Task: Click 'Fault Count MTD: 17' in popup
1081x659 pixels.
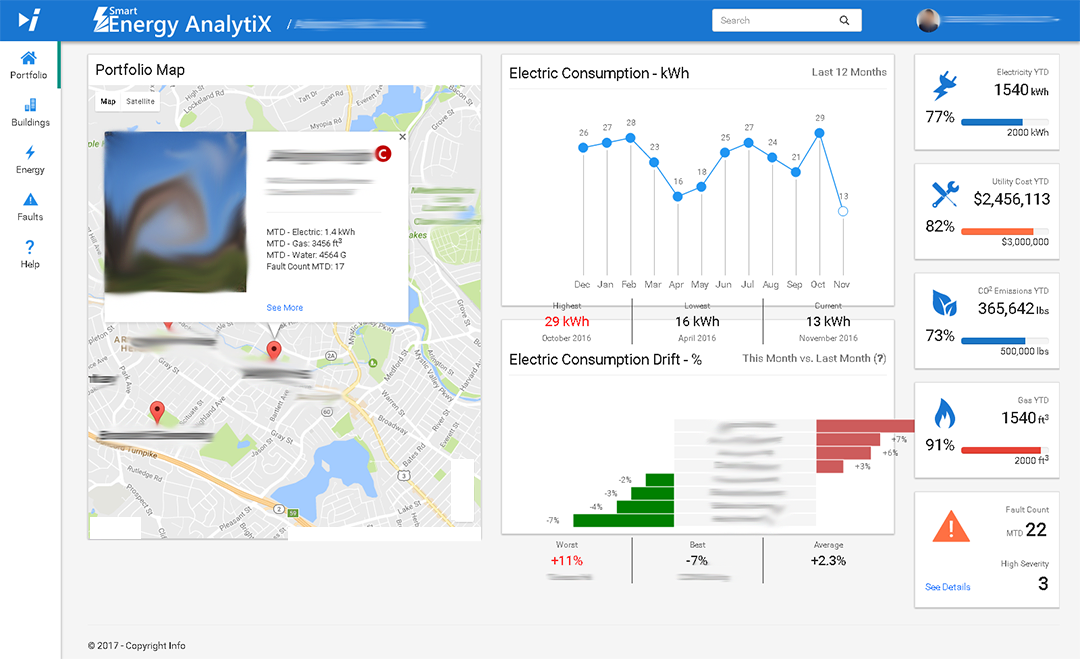Action: [305, 266]
